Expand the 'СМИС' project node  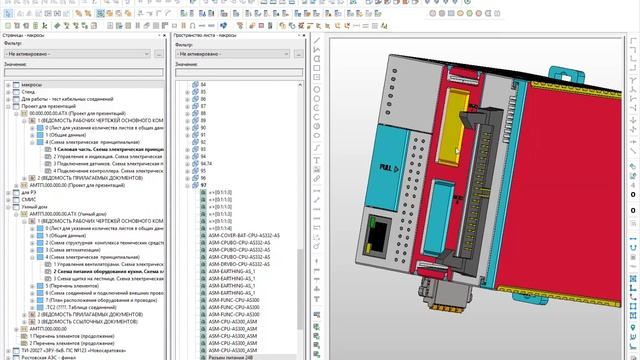(x=8, y=200)
